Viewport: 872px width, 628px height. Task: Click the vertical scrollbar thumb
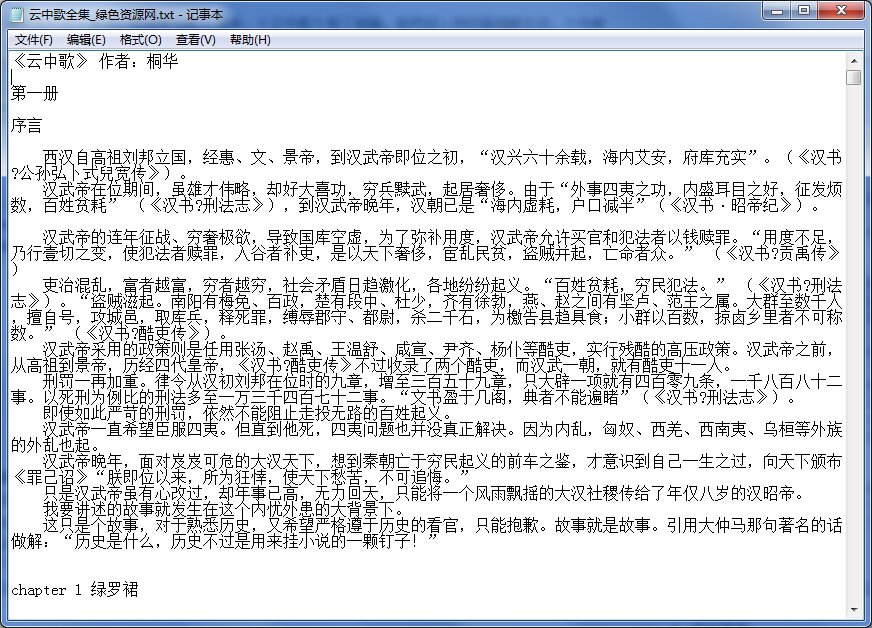(854, 77)
